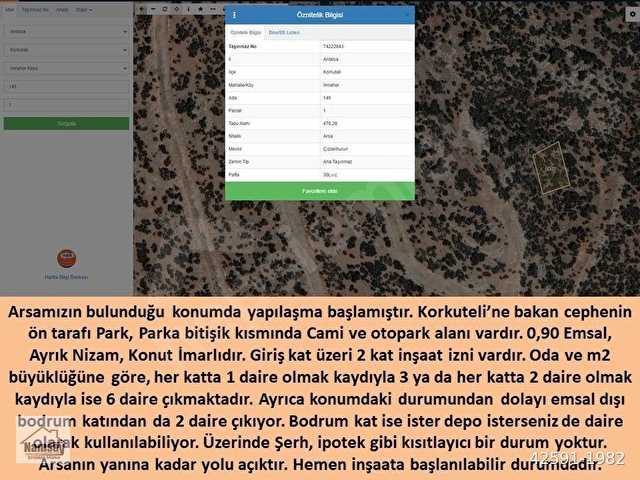
Task: Switch to the Analiz tab
Action: pos(62,9)
